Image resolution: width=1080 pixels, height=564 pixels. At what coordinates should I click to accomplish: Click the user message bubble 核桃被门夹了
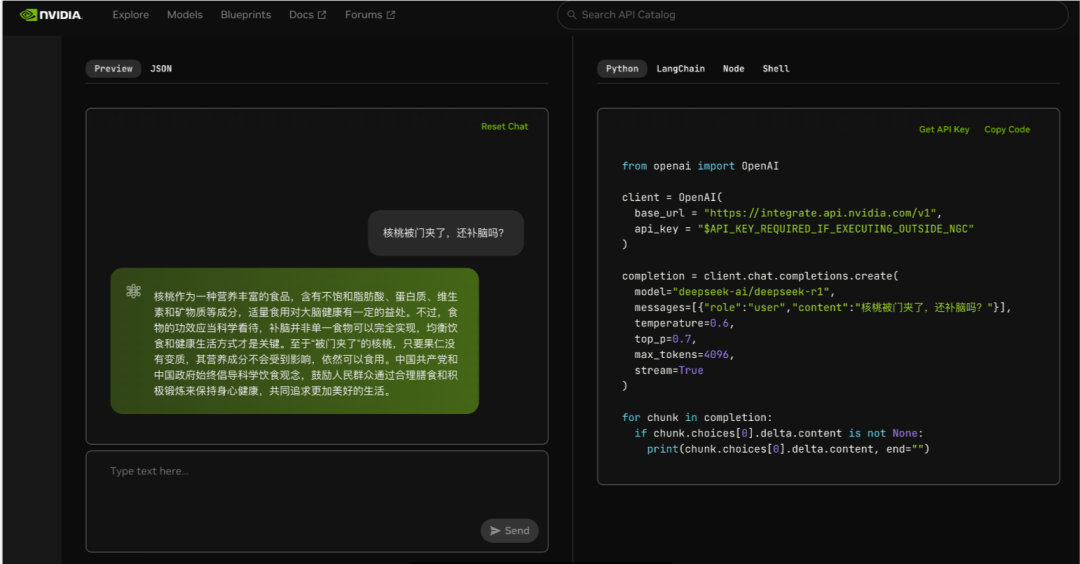[446, 233]
